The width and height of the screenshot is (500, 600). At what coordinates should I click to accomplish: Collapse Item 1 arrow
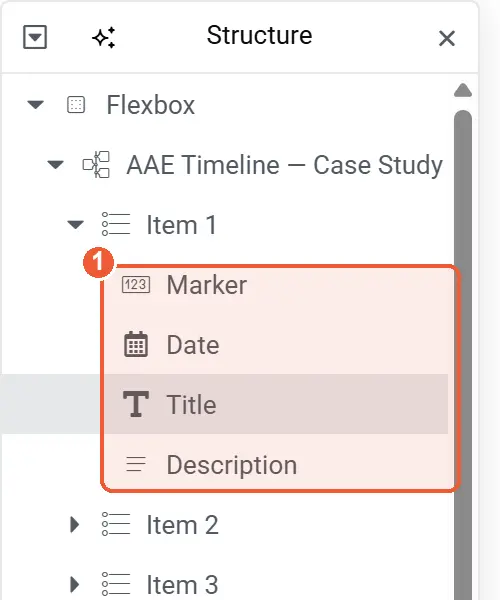tap(75, 225)
